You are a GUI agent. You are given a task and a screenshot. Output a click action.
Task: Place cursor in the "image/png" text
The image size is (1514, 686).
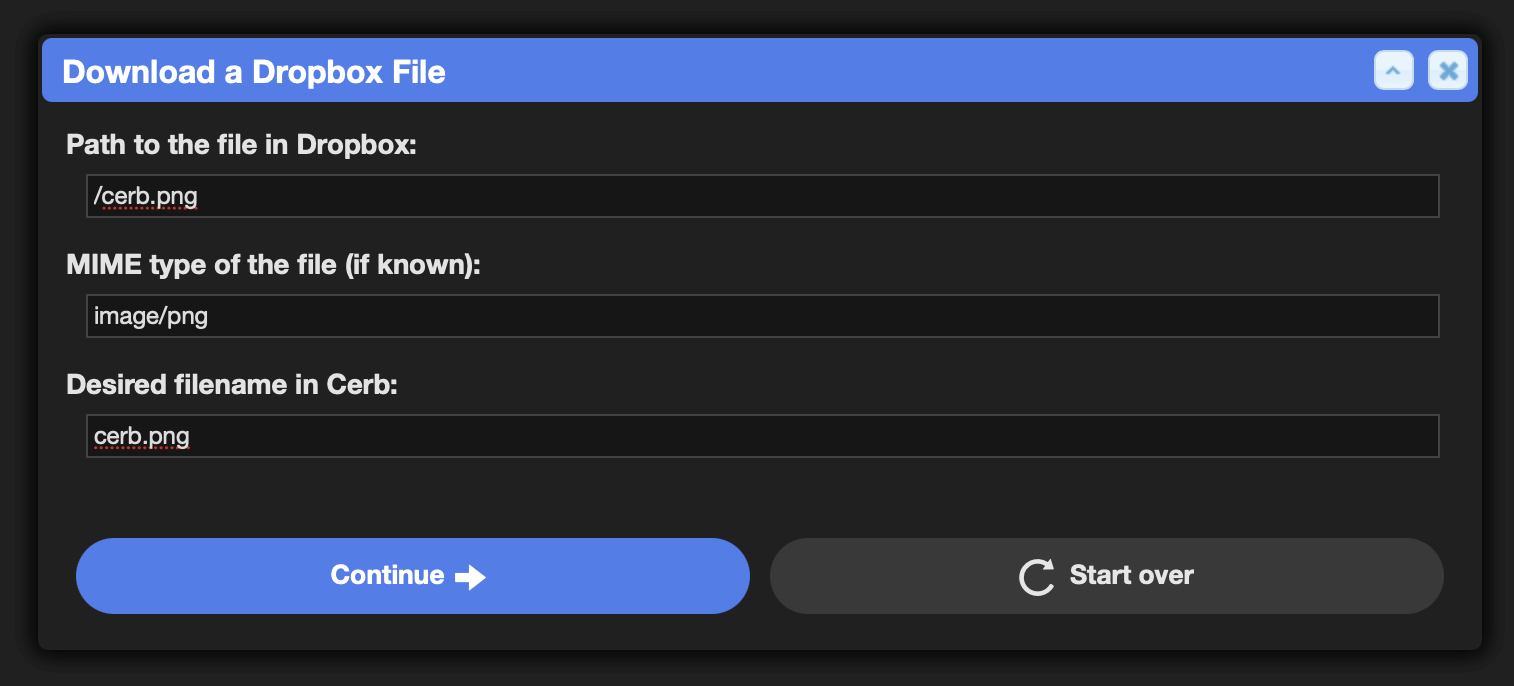(151, 317)
